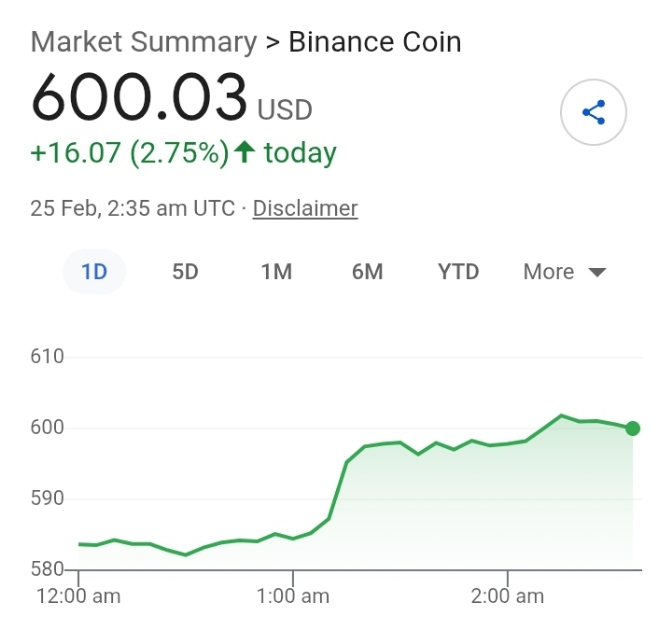Click the share icon button
The width and height of the screenshot is (672, 624).
click(x=593, y=112)
